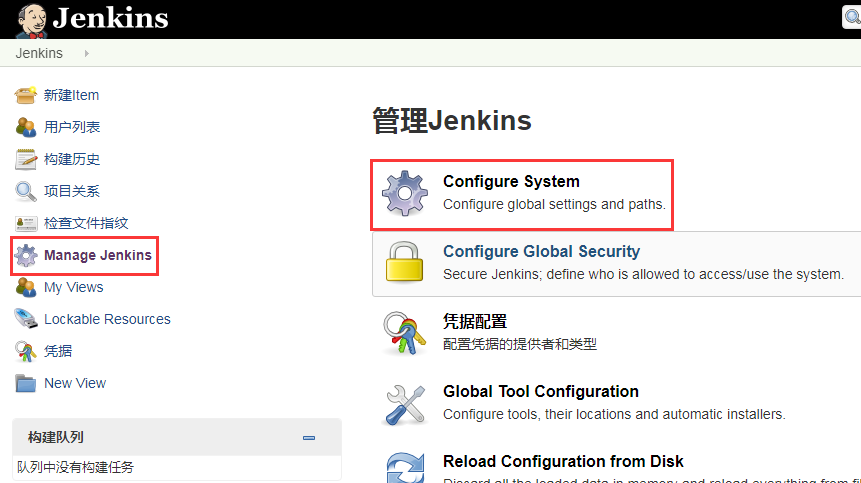The width and height of the screenshot is (861, 483).
Task: Click the 配置凭据的提供者和类型 description
Action: [x=519, y=344]
